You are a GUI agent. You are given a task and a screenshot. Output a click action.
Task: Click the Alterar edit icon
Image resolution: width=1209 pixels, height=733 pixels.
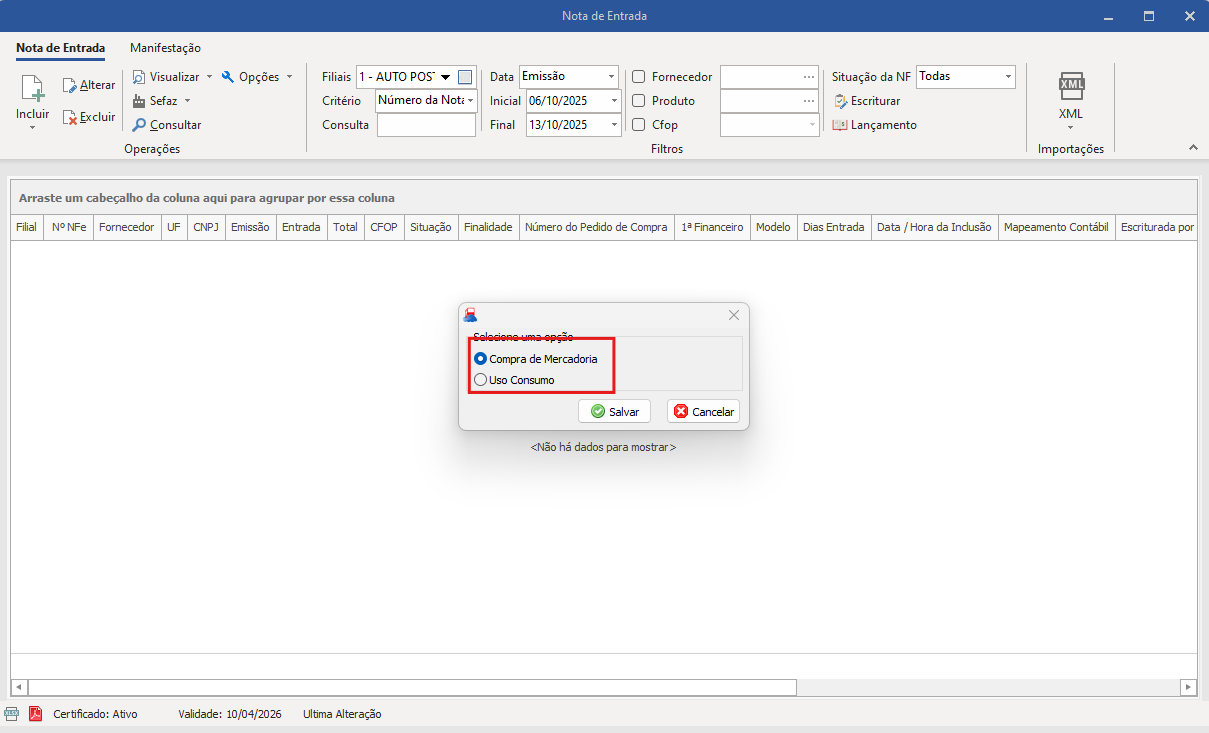coord(70,86)
